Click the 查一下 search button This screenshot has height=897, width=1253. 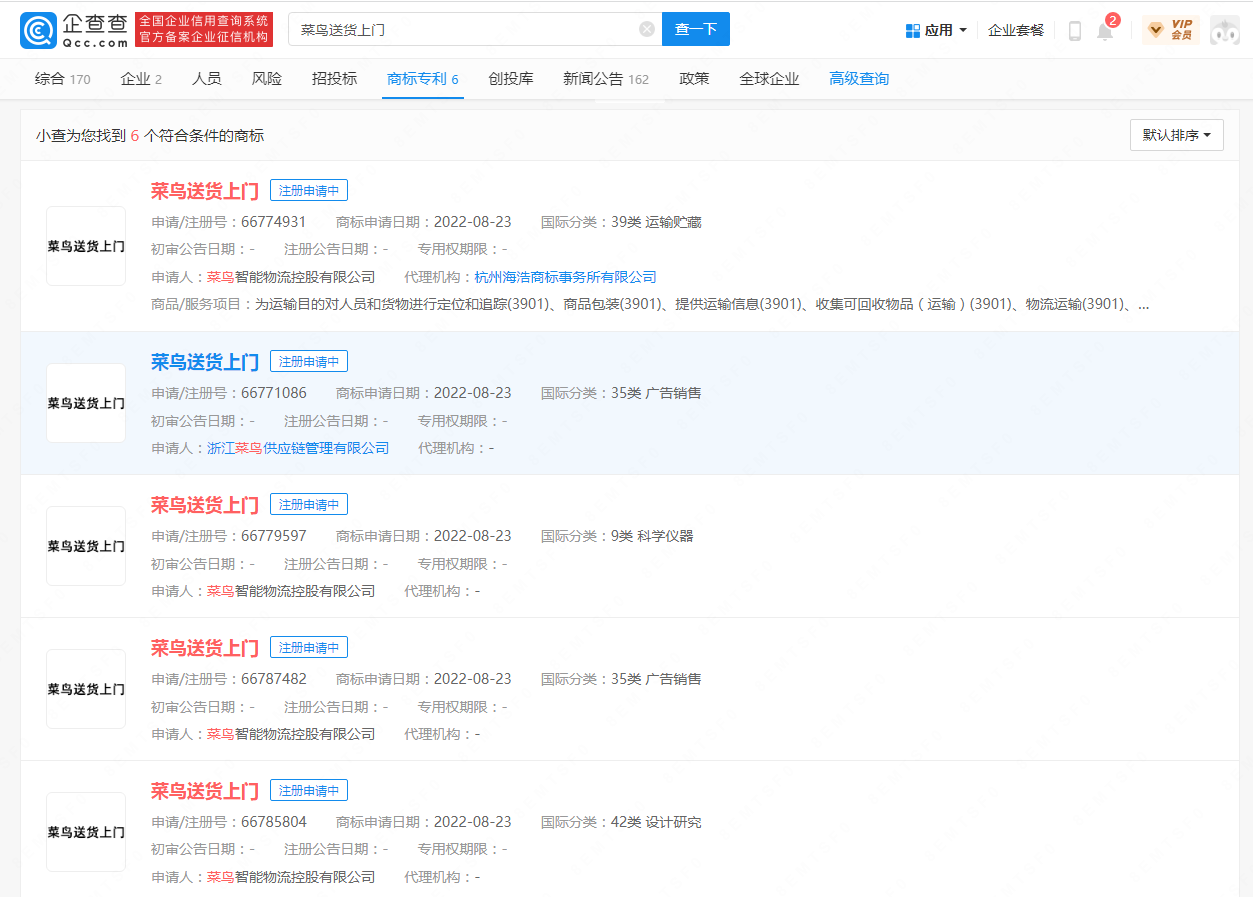tap(696, 29)
